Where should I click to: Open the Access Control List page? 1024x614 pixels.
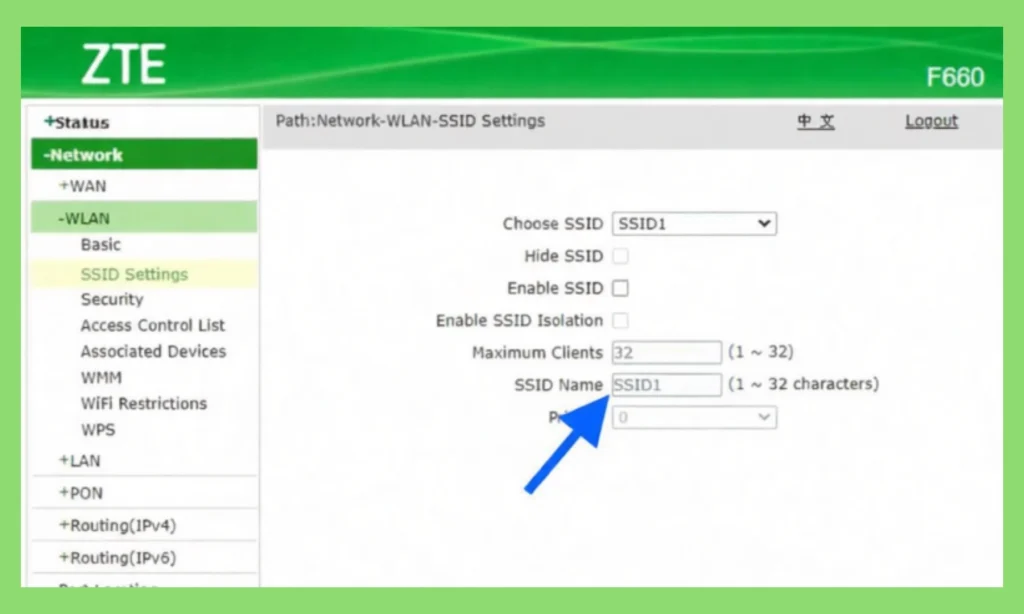click(x=152, y=325)
